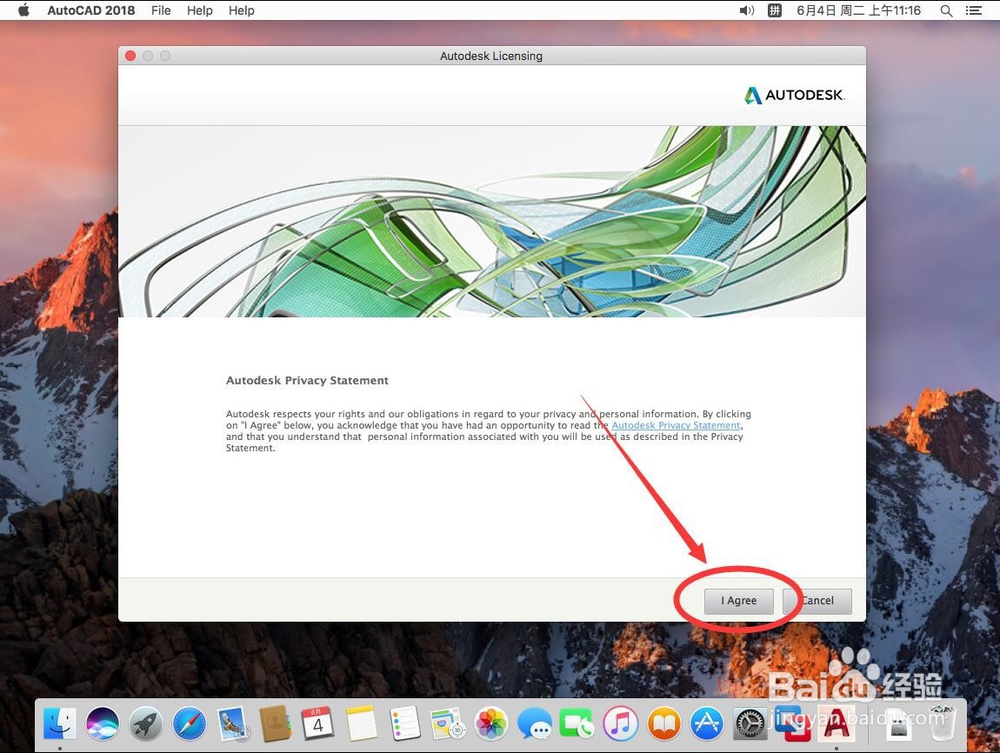The image size is (1000, 753).
Task: Open Notes icon in Dock
Action: coord(362,723)
